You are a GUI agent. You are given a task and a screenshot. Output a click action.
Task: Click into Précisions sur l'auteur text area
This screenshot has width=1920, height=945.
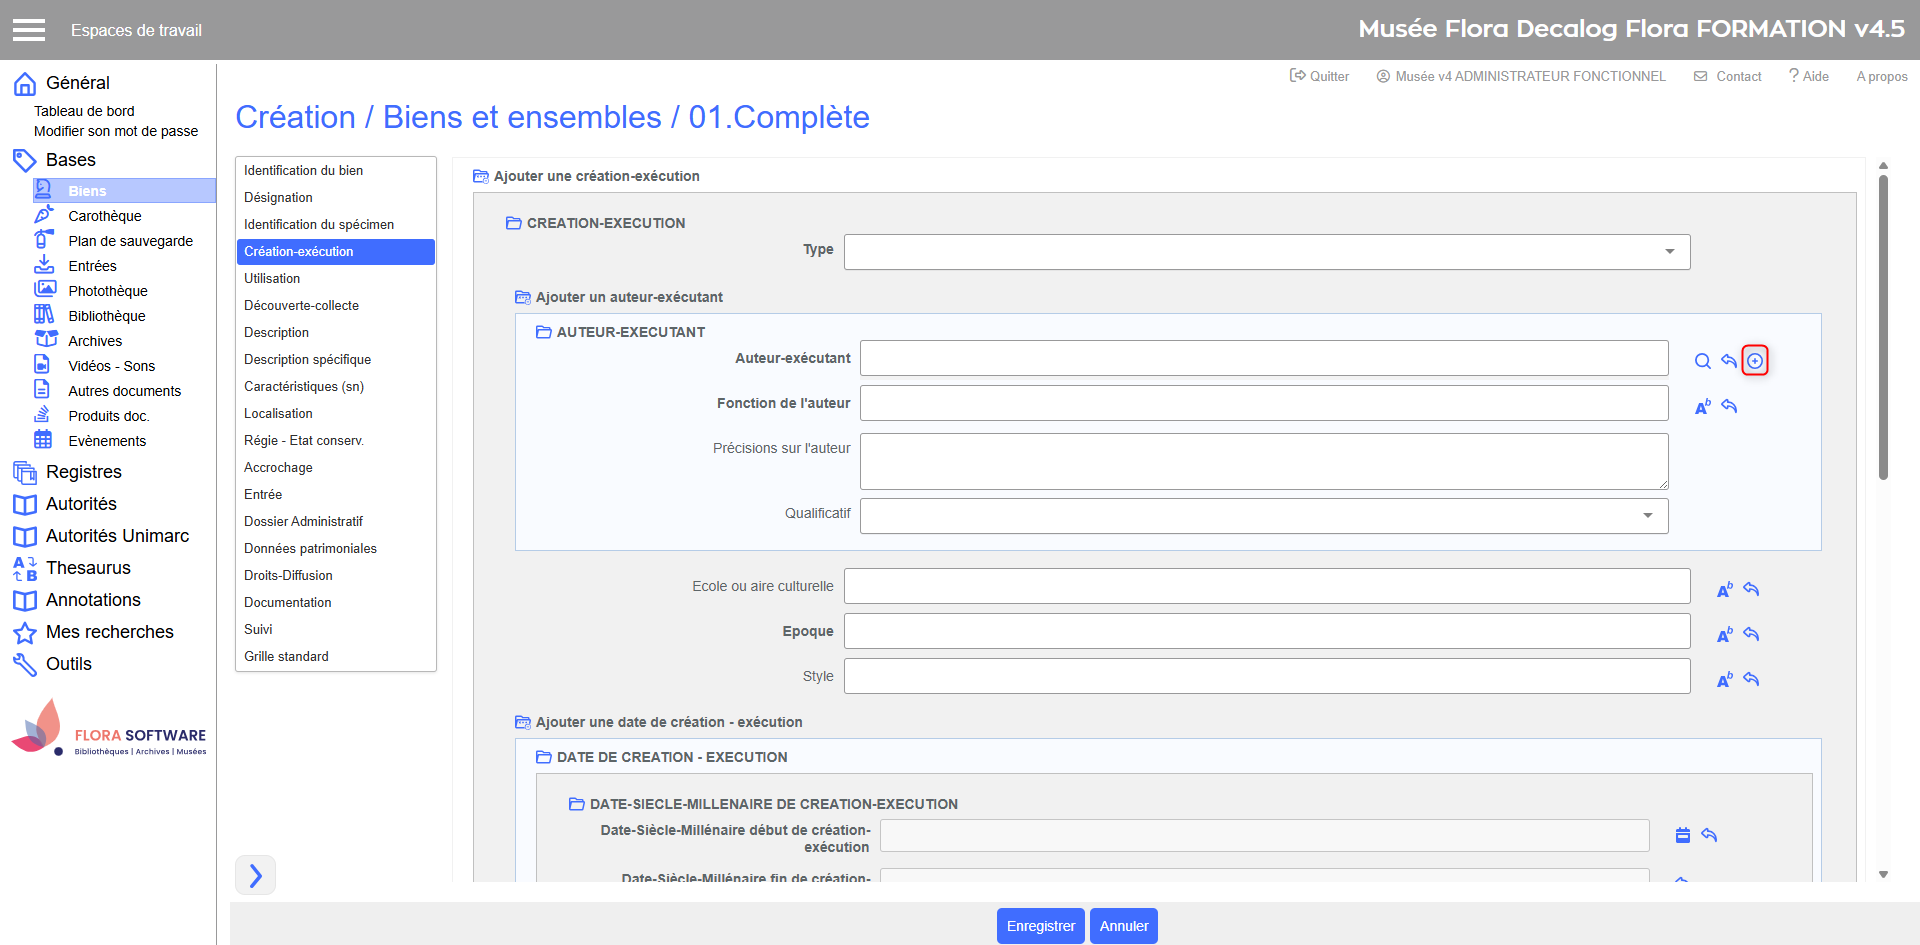point(1263,461)
